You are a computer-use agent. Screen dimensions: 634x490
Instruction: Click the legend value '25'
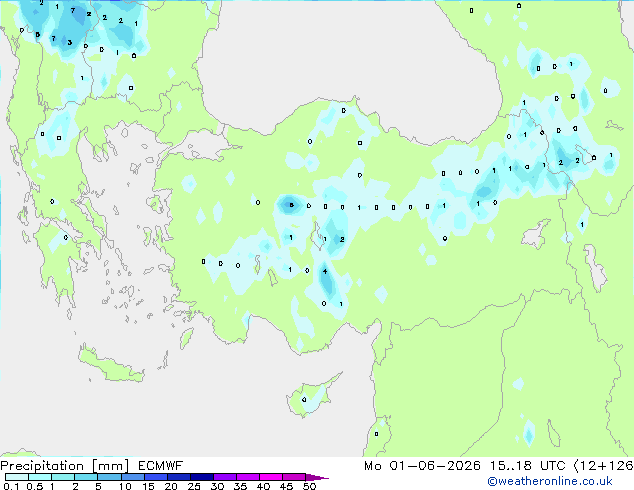click(194, 486)
